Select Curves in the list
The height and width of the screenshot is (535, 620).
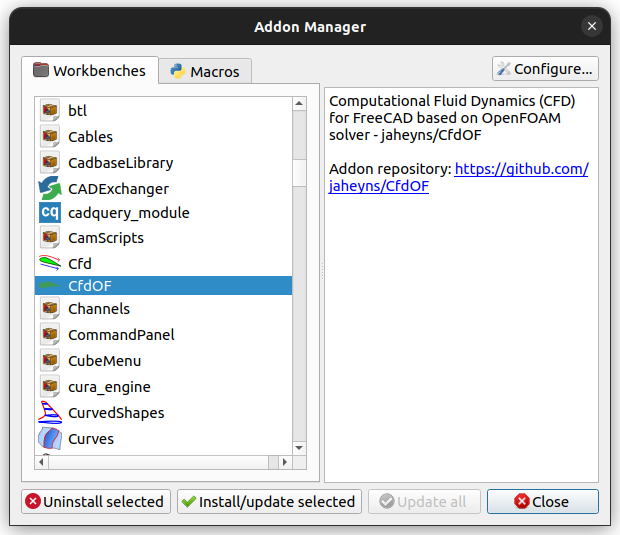(x=163, y=439)
